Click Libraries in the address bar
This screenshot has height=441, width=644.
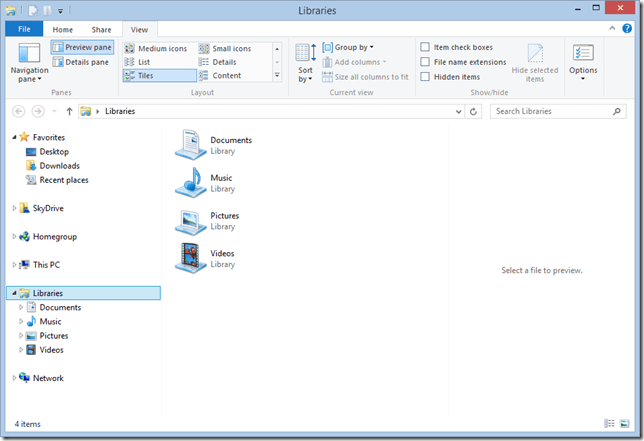[120, 111]
